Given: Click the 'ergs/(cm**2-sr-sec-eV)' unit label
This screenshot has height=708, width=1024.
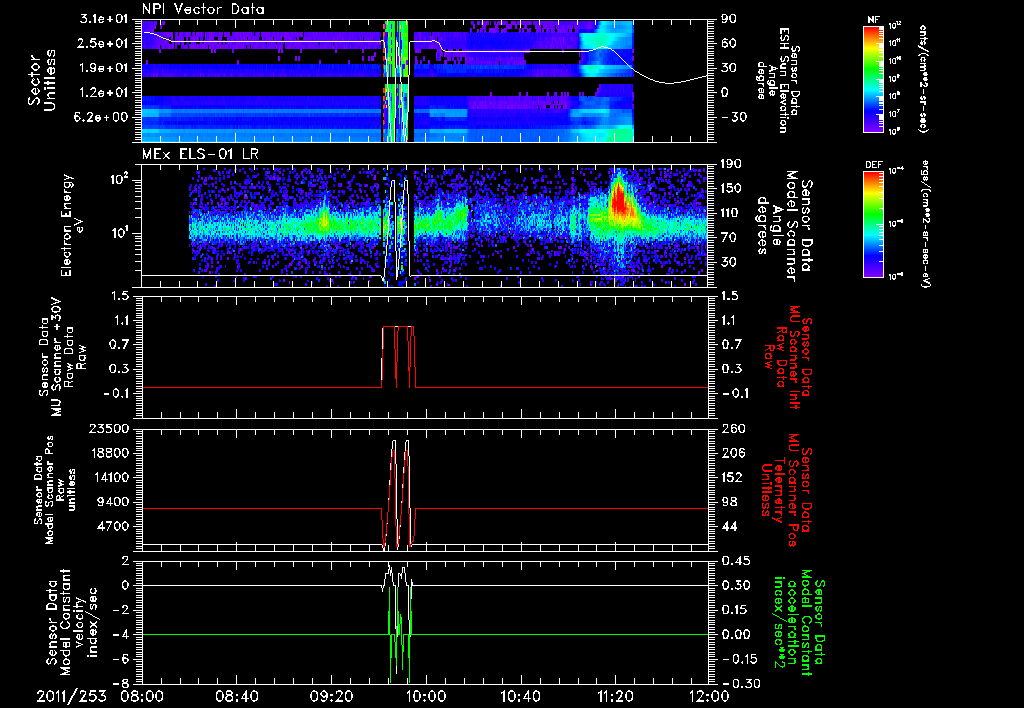Looking at the screenshot, I should tap(924, 224).
